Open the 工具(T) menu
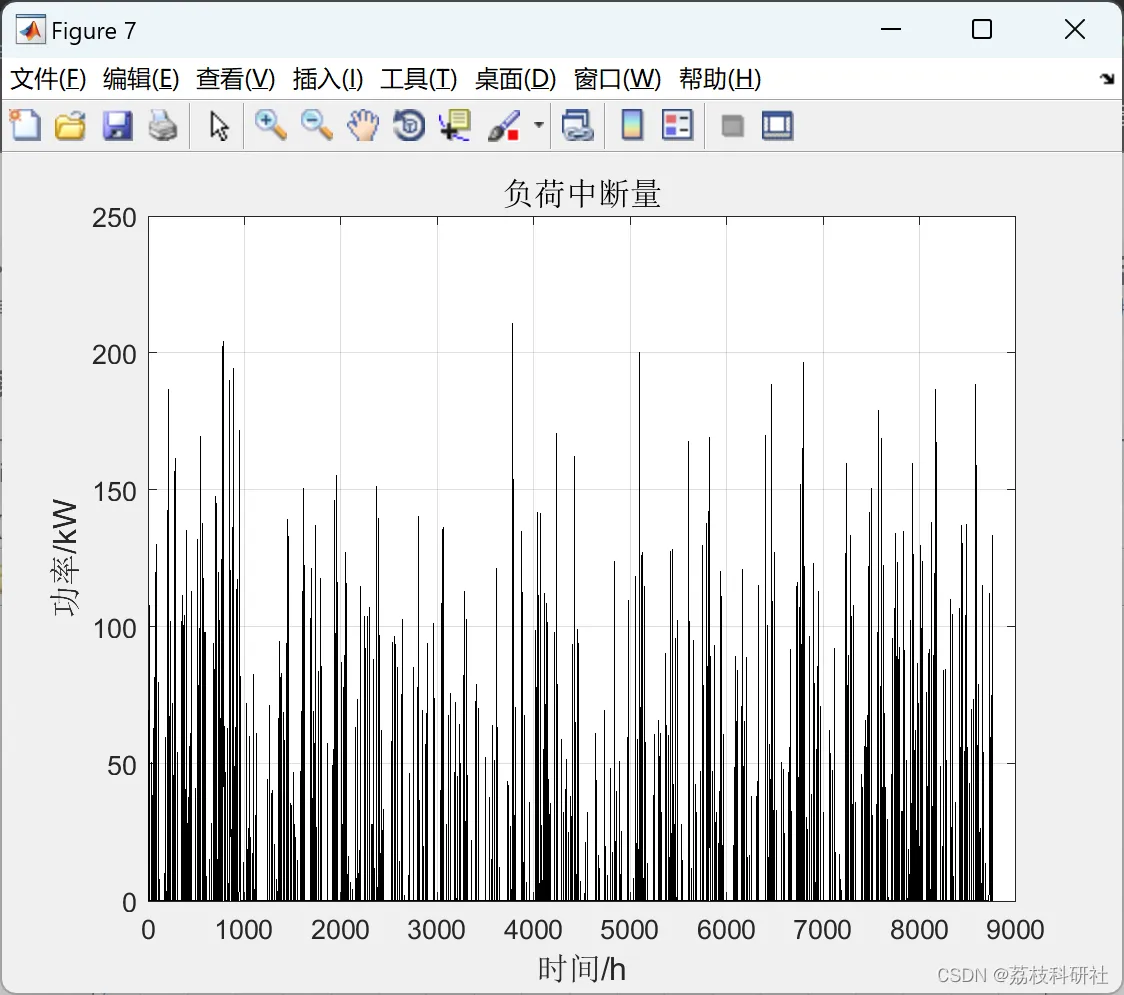Viewport: 1124px width, 995px height. 419,79
